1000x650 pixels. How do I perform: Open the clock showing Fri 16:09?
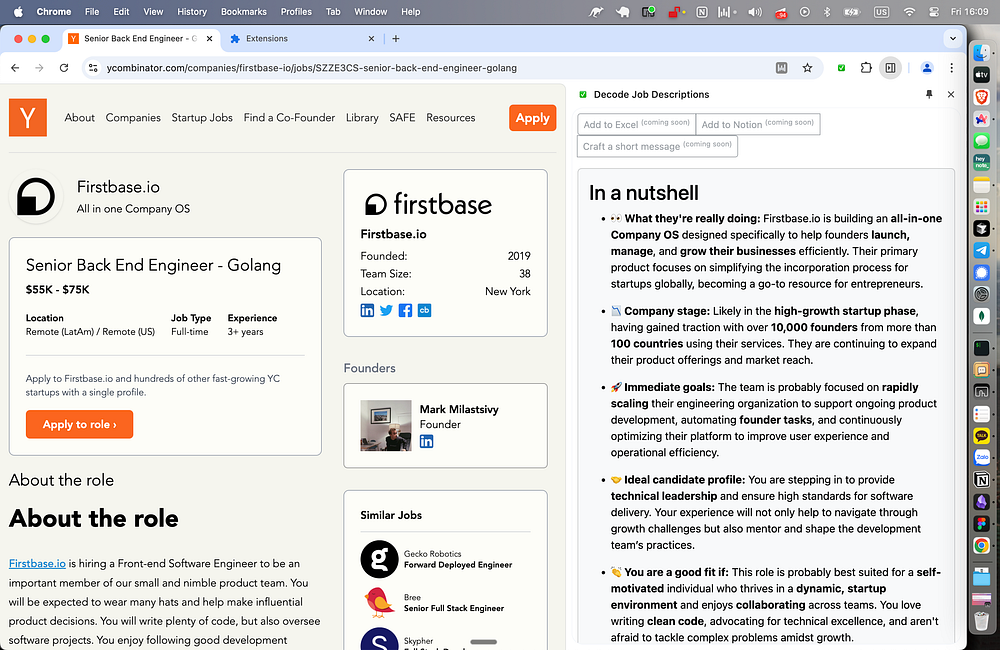(969, 11)
